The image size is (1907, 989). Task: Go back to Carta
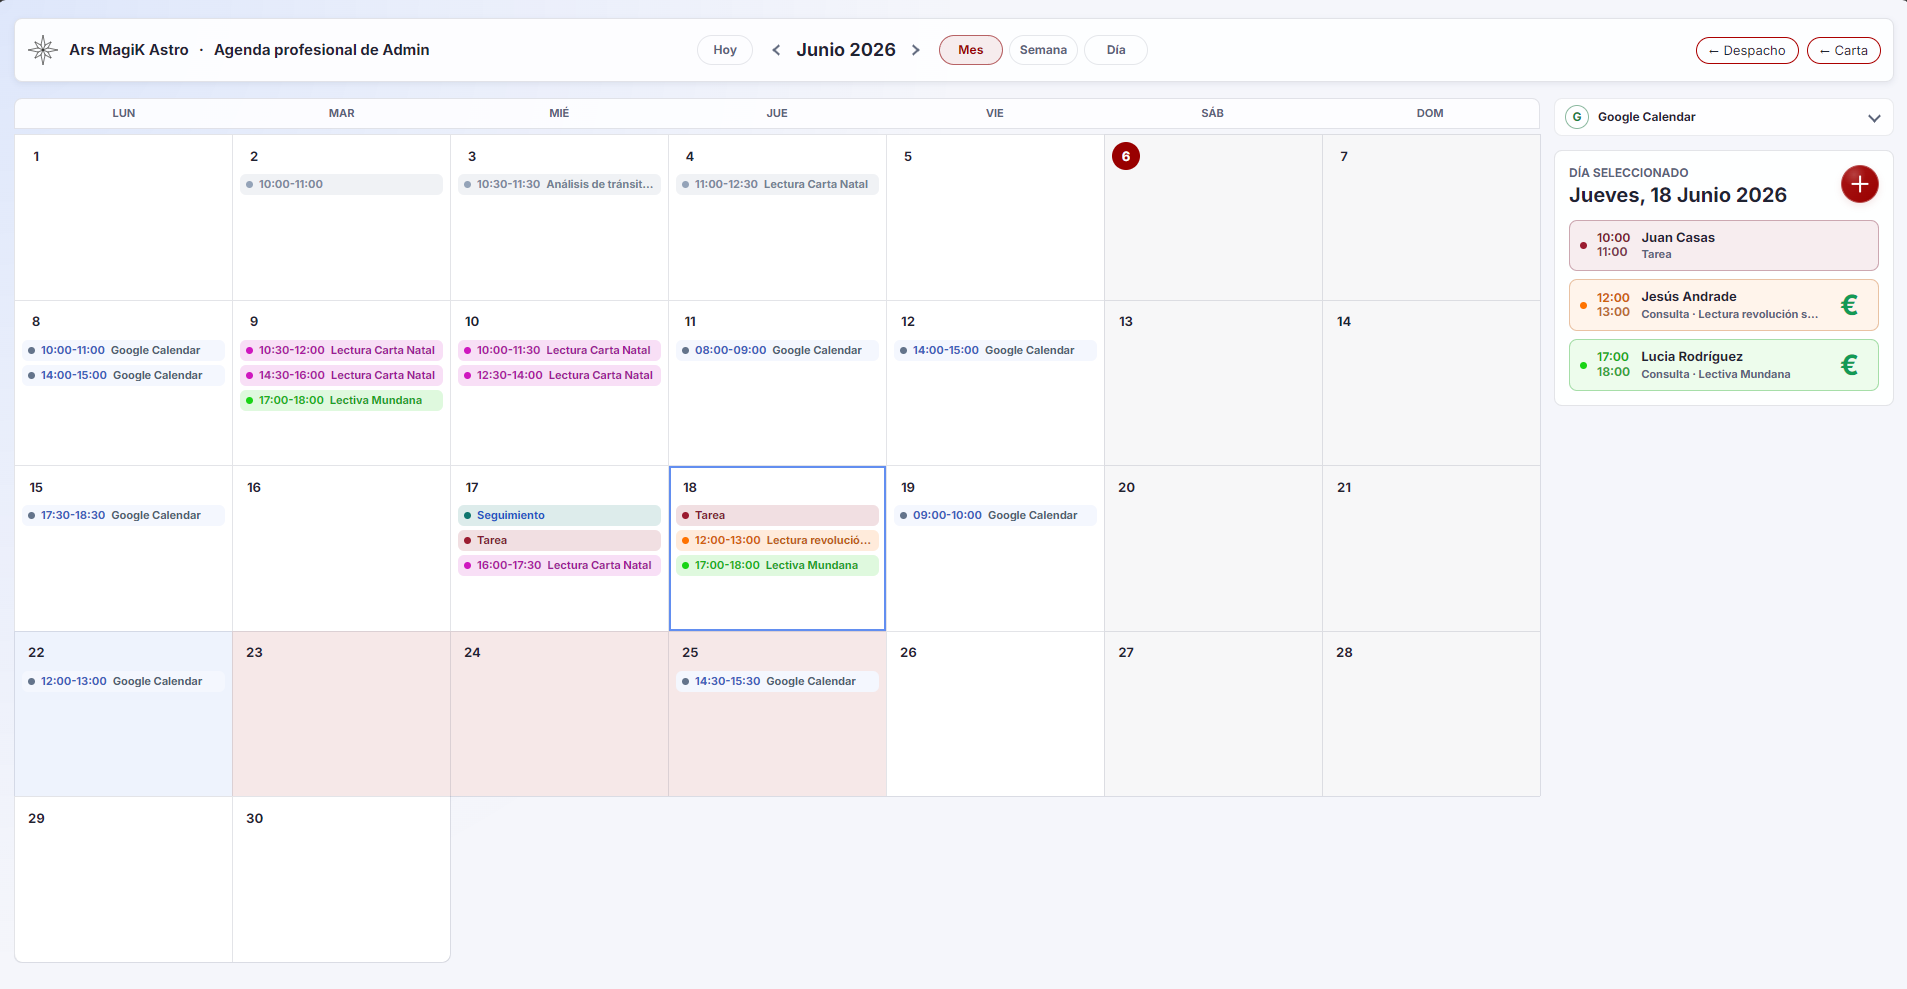coord(1843,51)
